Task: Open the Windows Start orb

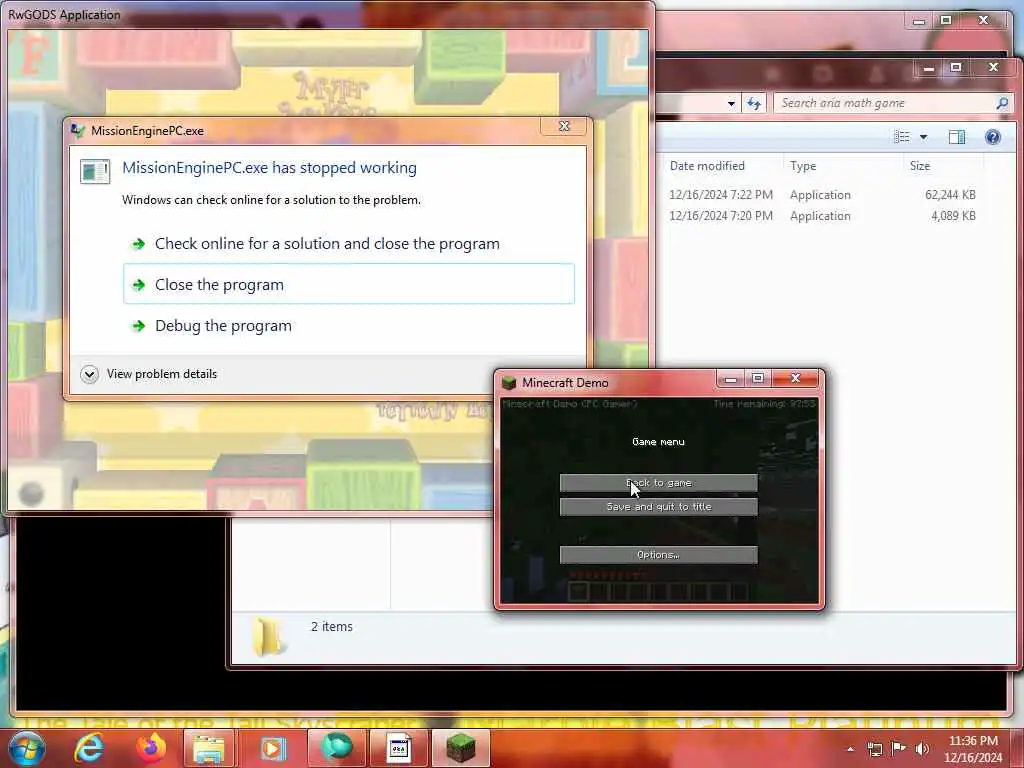Action: (x=27, y=748)
